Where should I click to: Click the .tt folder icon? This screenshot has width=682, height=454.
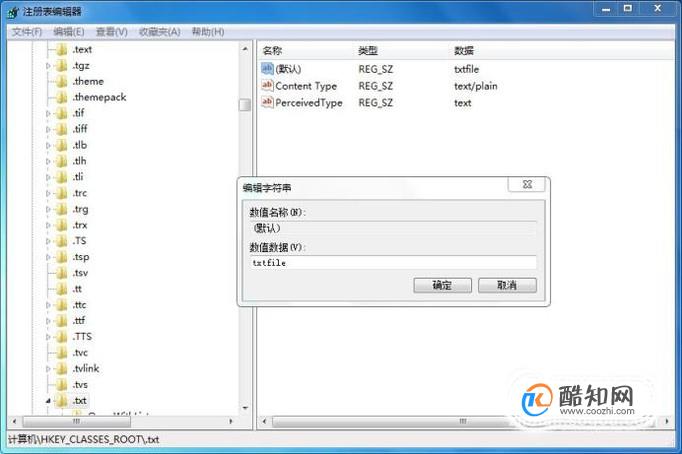(x=62, y=289)
